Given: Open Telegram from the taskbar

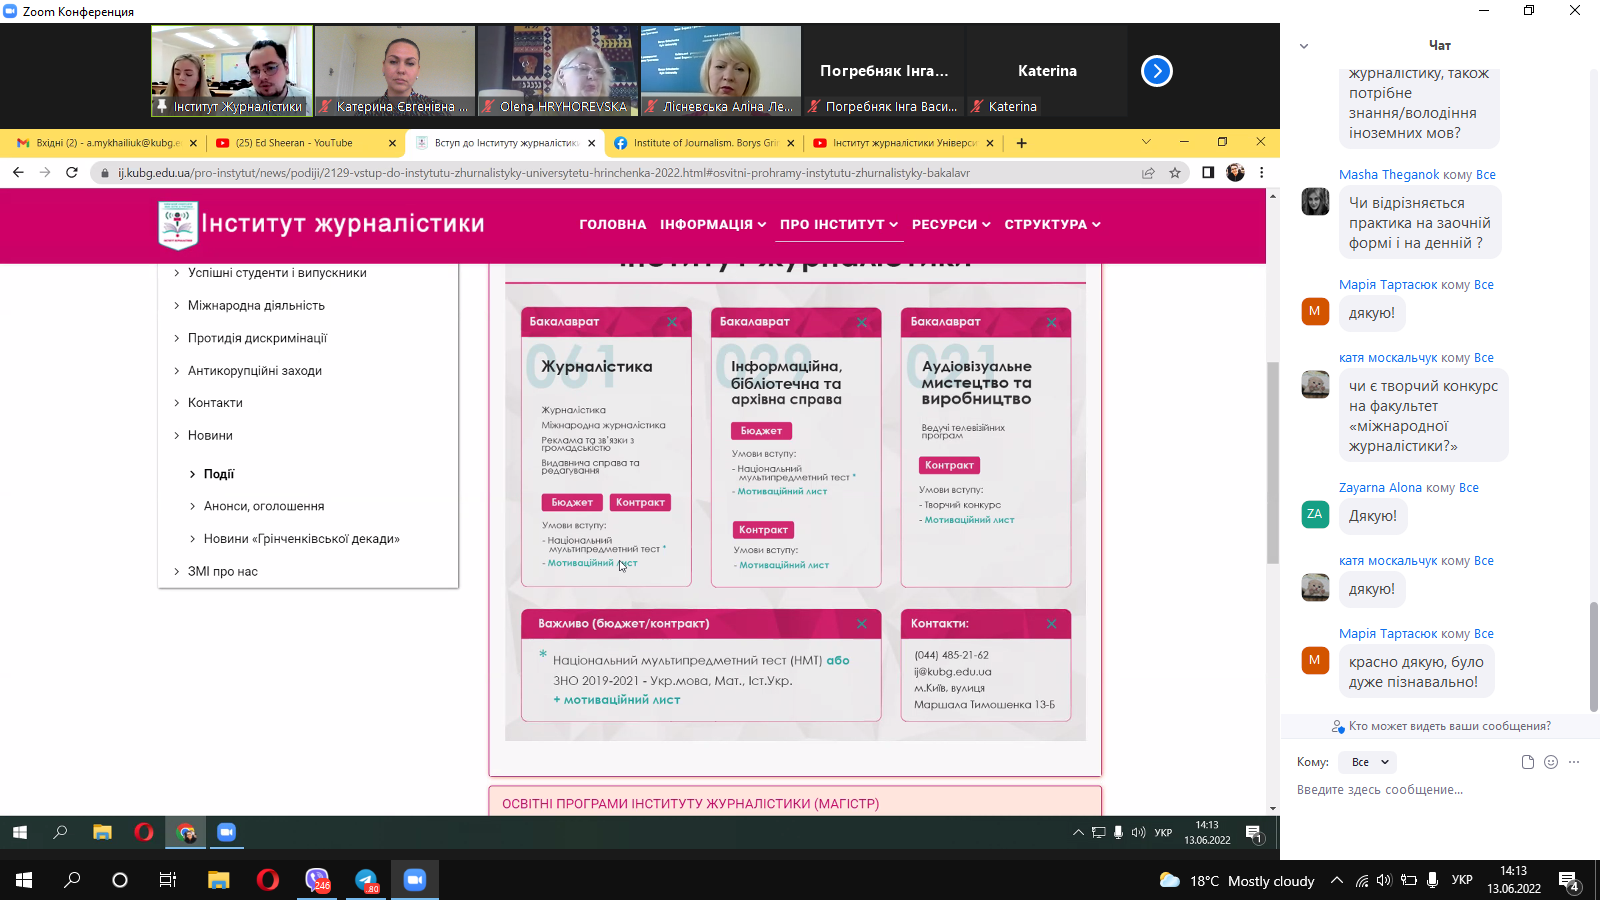Looking at the screenshot, I should (x=366, y=880).
